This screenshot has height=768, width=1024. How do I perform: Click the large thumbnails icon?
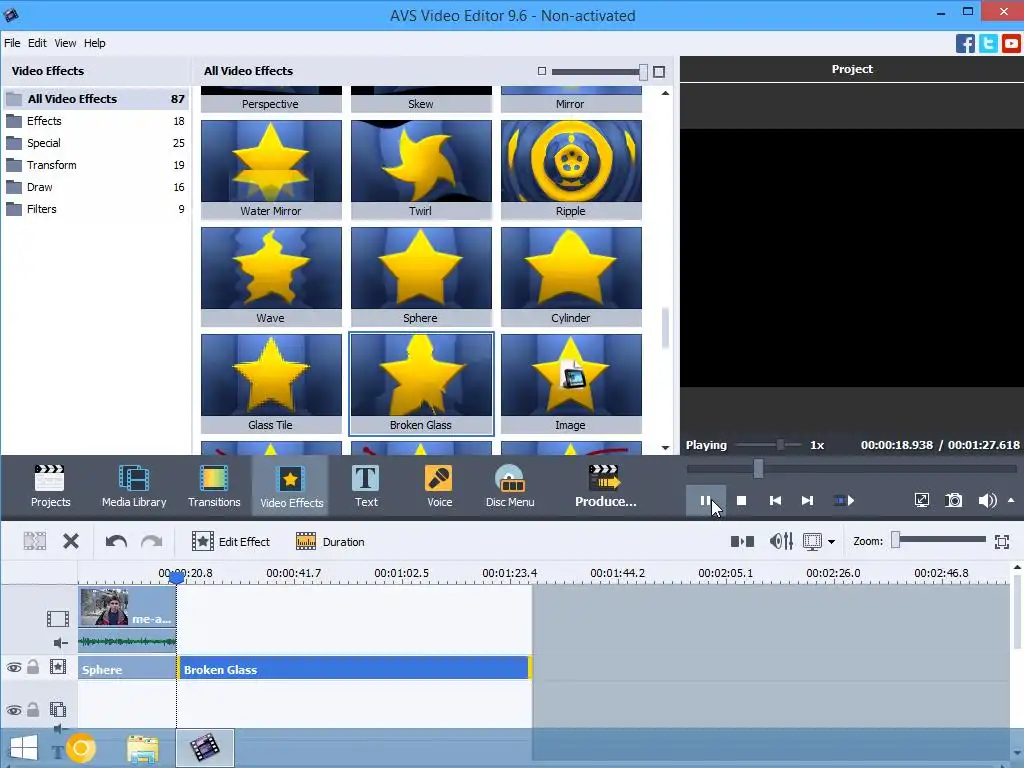click(659, 71)
